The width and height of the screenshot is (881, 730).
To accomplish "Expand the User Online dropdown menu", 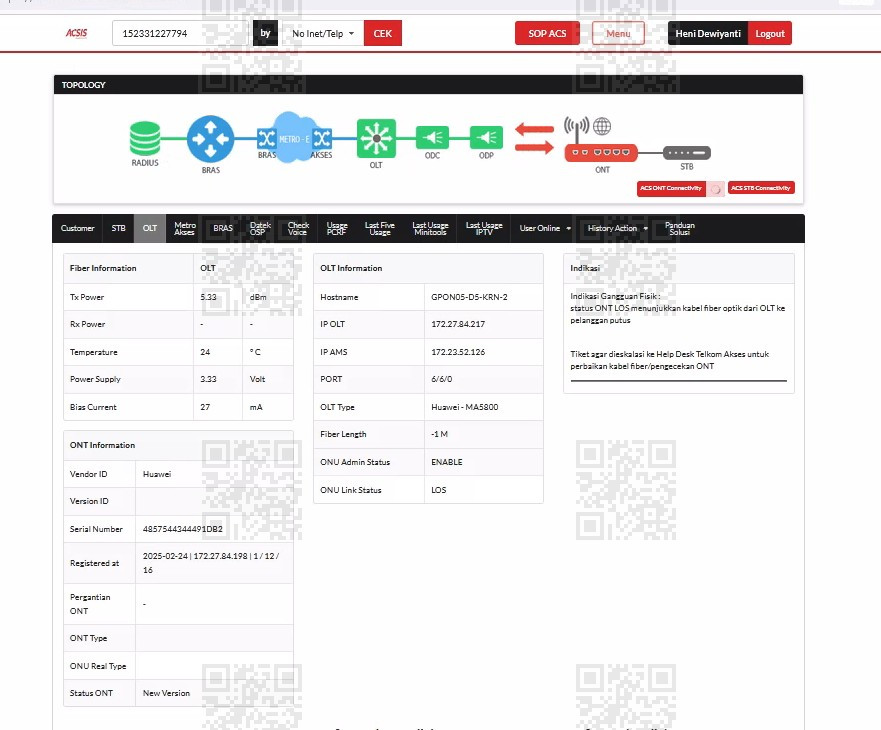I will 545,228.
